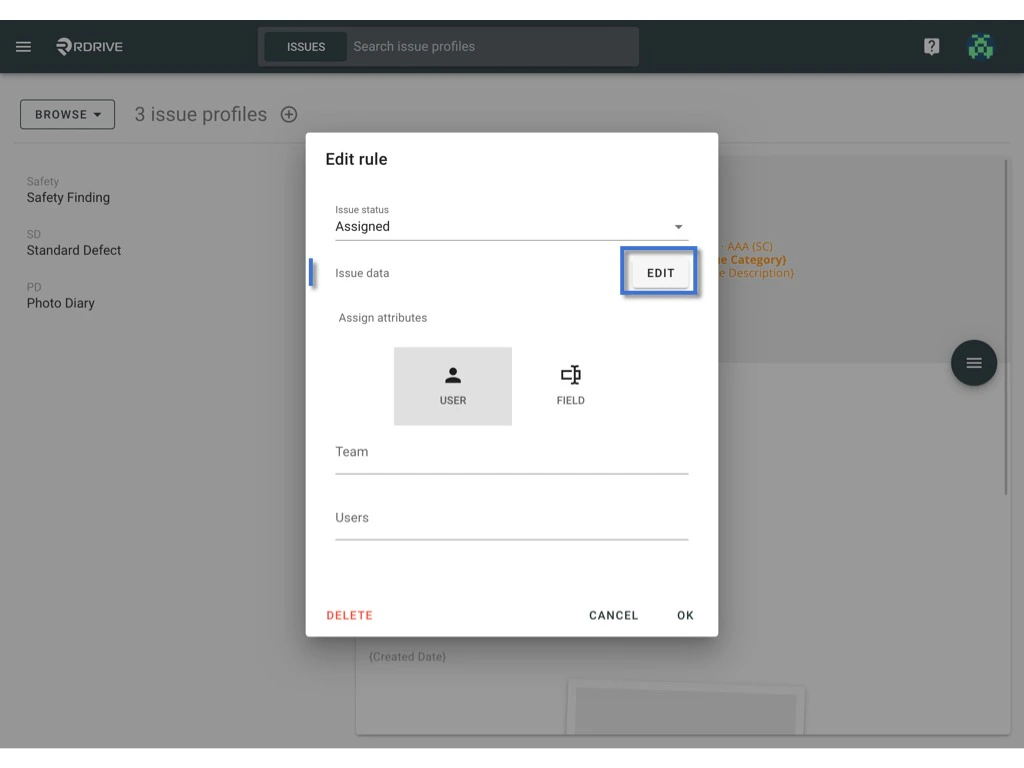Confirm the rule changes with OK
Image resolution: width=1024 pixels, height=768 pixels.
tap(684, 615)
